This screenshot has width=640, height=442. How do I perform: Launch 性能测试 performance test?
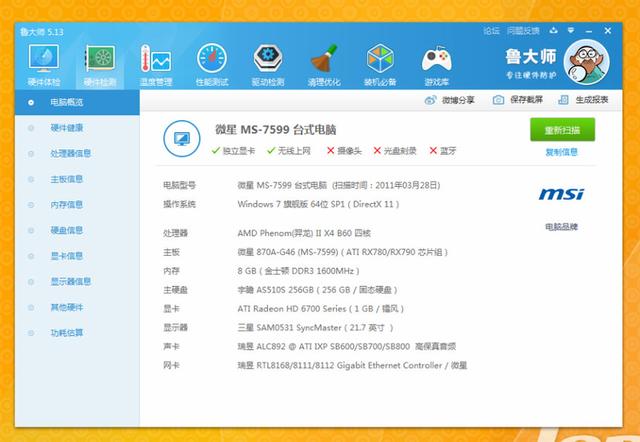click(x=212, y=65)
